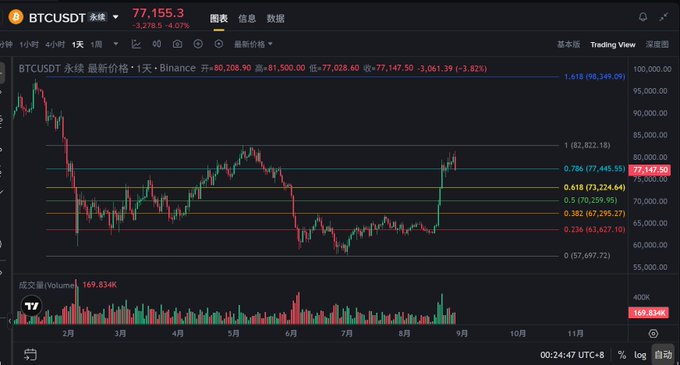
Task: Open the price alert bell icon
Action: click(643, 17)
